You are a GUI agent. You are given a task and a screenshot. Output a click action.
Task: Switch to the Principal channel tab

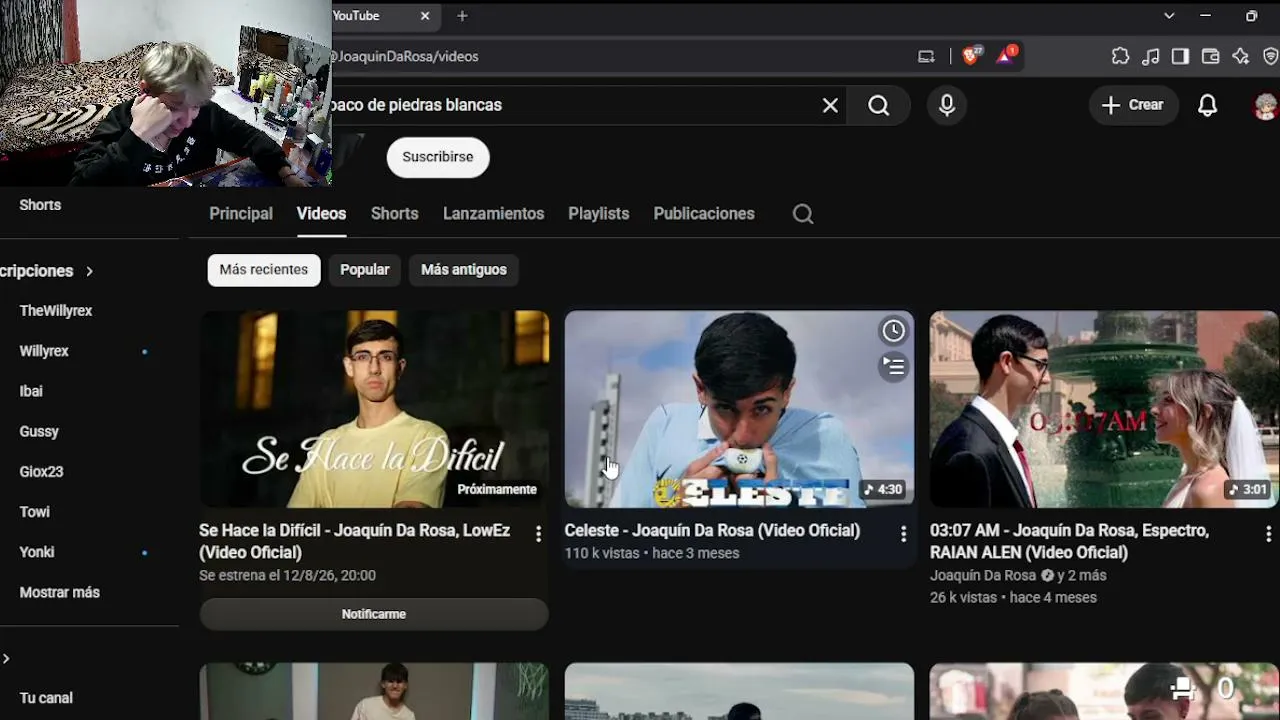pos(241,214)
